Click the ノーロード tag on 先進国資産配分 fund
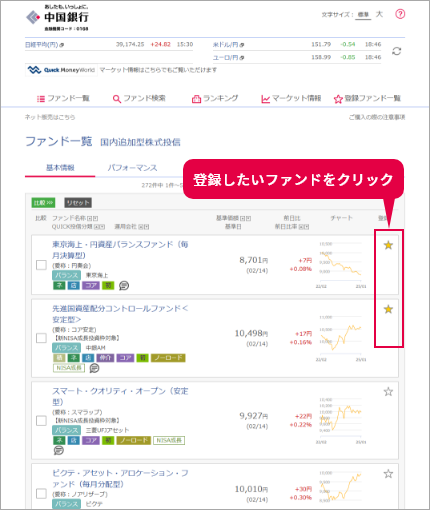430x510 pixels. pos(168,358)
